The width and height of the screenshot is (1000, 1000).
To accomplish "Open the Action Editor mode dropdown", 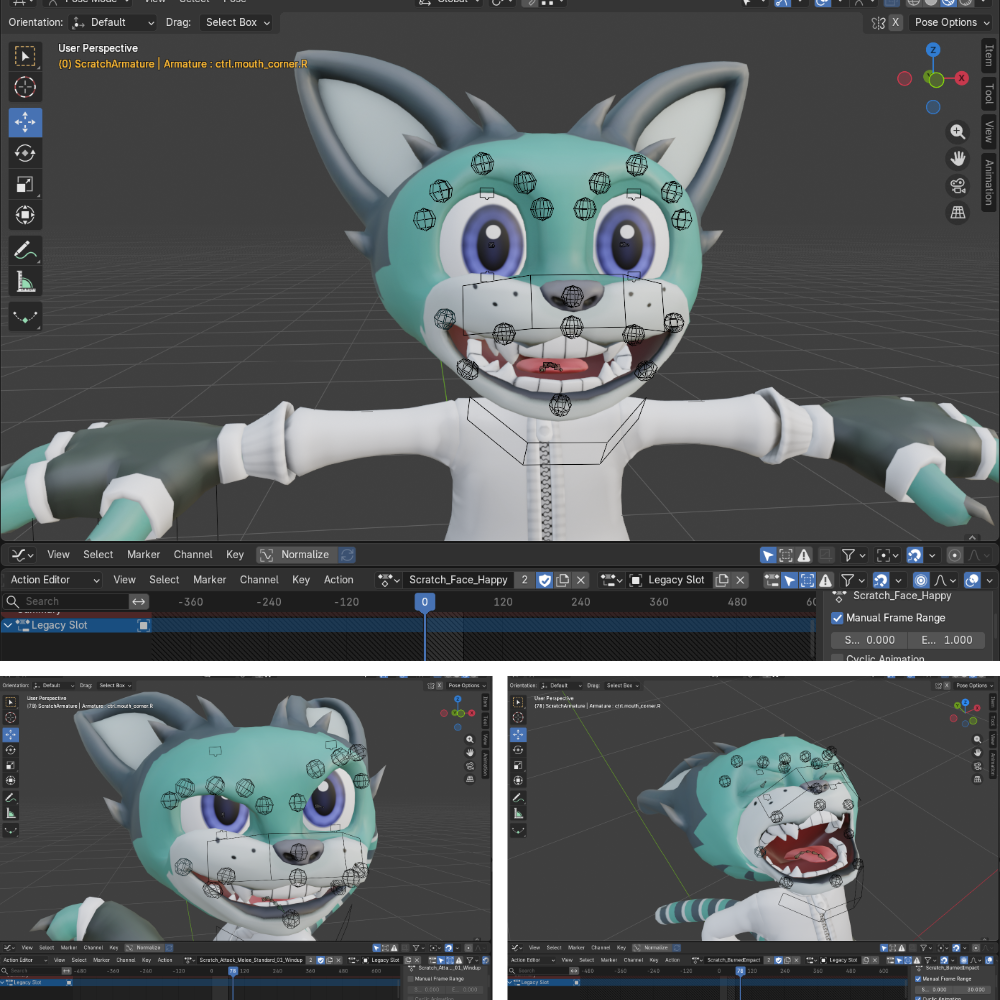I will pos(53,580).
